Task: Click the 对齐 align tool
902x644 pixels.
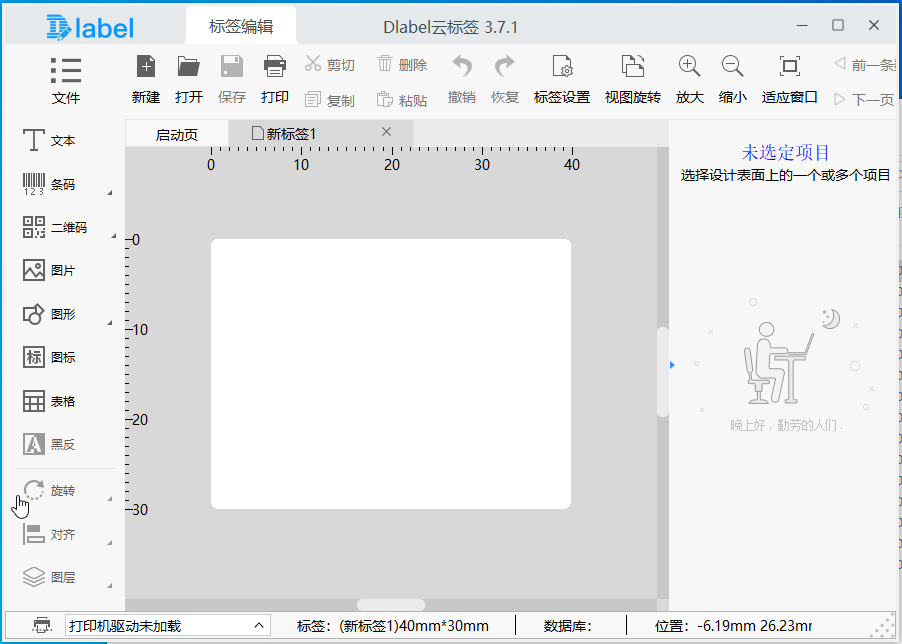Action: [49, 534]
